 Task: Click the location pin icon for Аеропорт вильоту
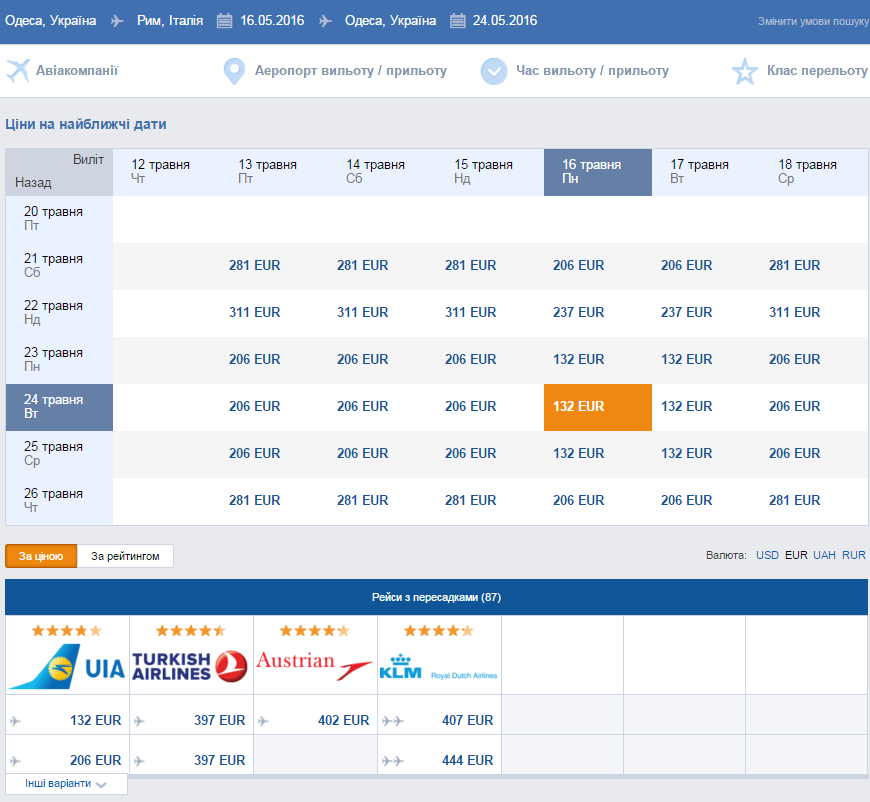point(234,72)
